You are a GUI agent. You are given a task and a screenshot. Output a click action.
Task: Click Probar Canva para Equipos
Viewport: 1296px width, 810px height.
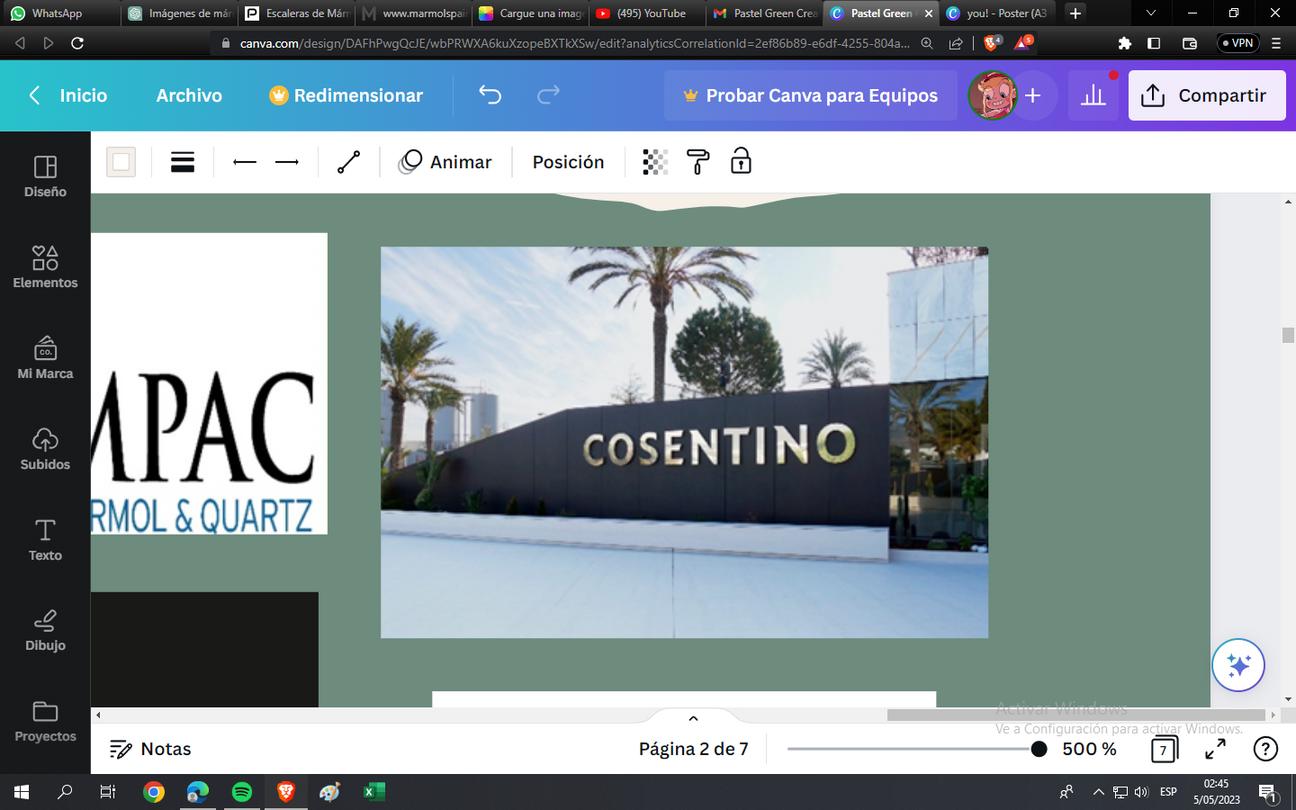coord(810,95)
